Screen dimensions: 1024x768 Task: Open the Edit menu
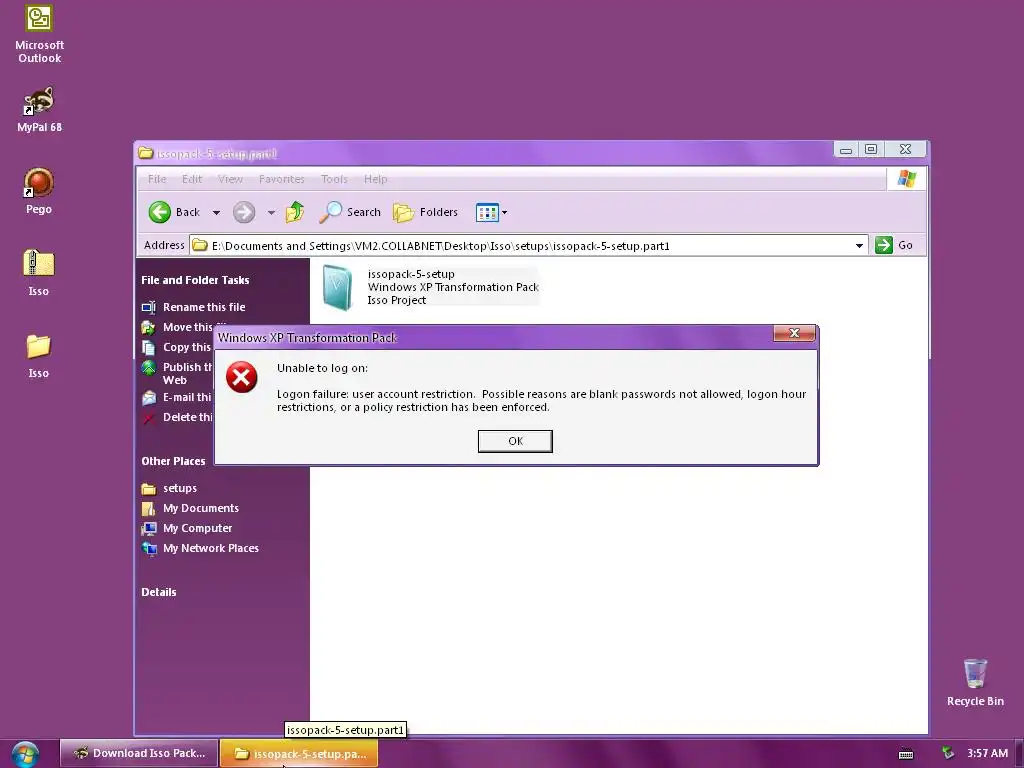pyautogui.click(x=192, y=179)
